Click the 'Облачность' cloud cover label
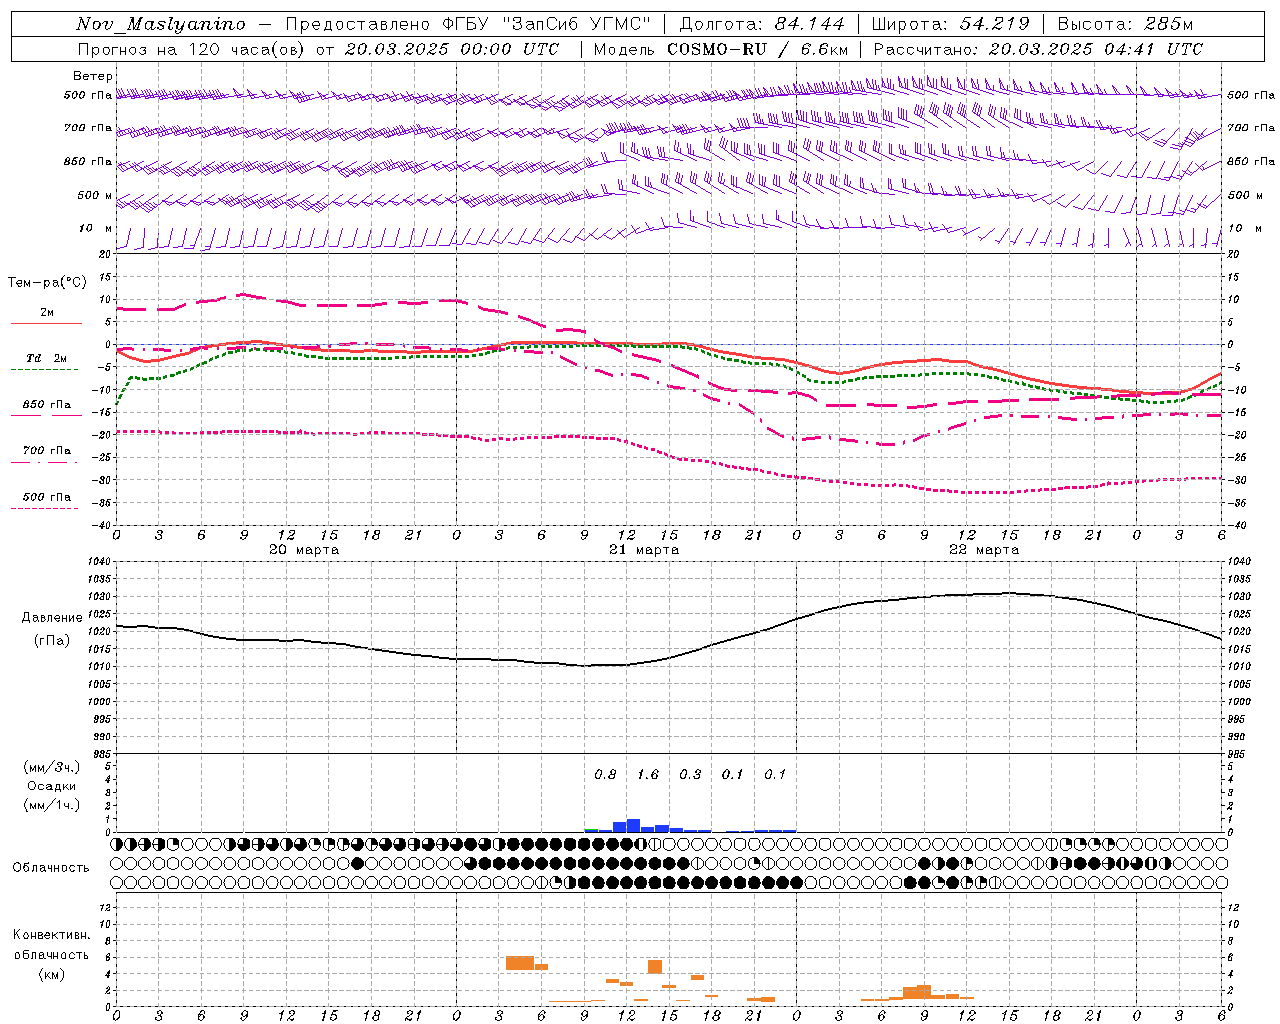1280x1024 pixels. (x=51, y=868)
